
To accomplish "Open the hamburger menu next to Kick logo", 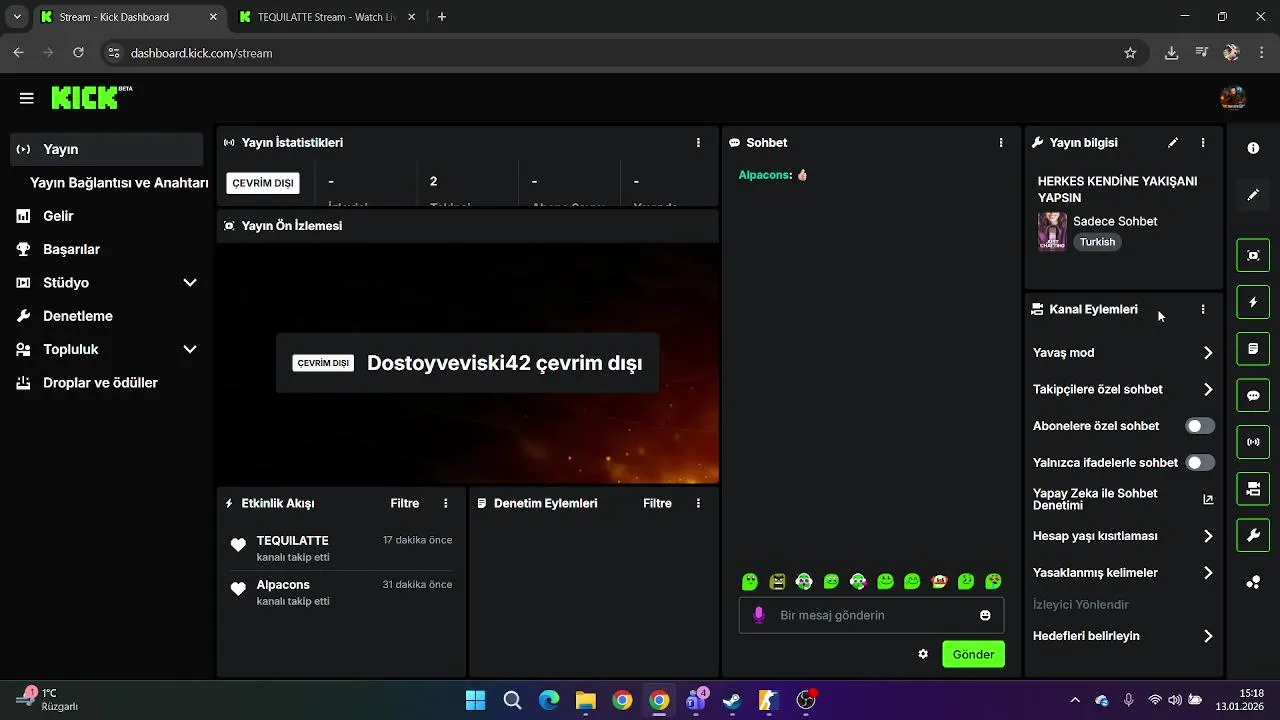I will pyautogui.click(x=27, y=98).
